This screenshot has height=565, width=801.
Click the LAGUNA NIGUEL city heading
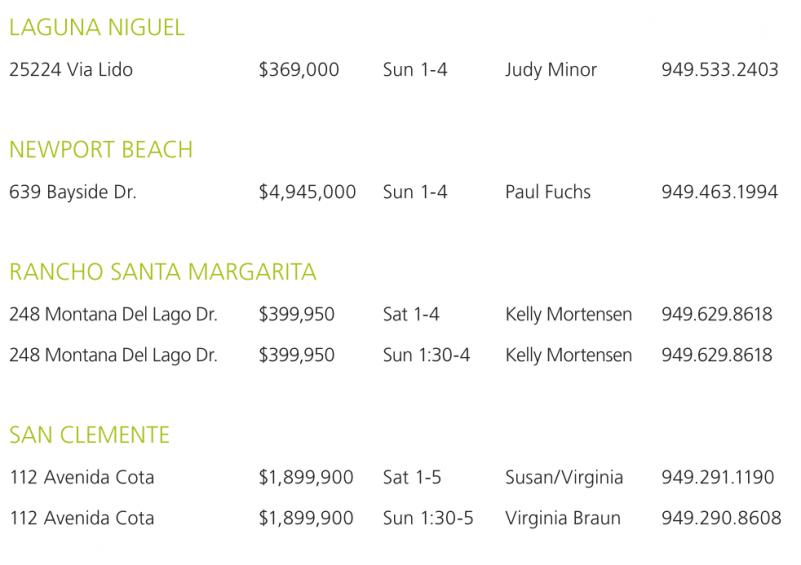point(97,28)
